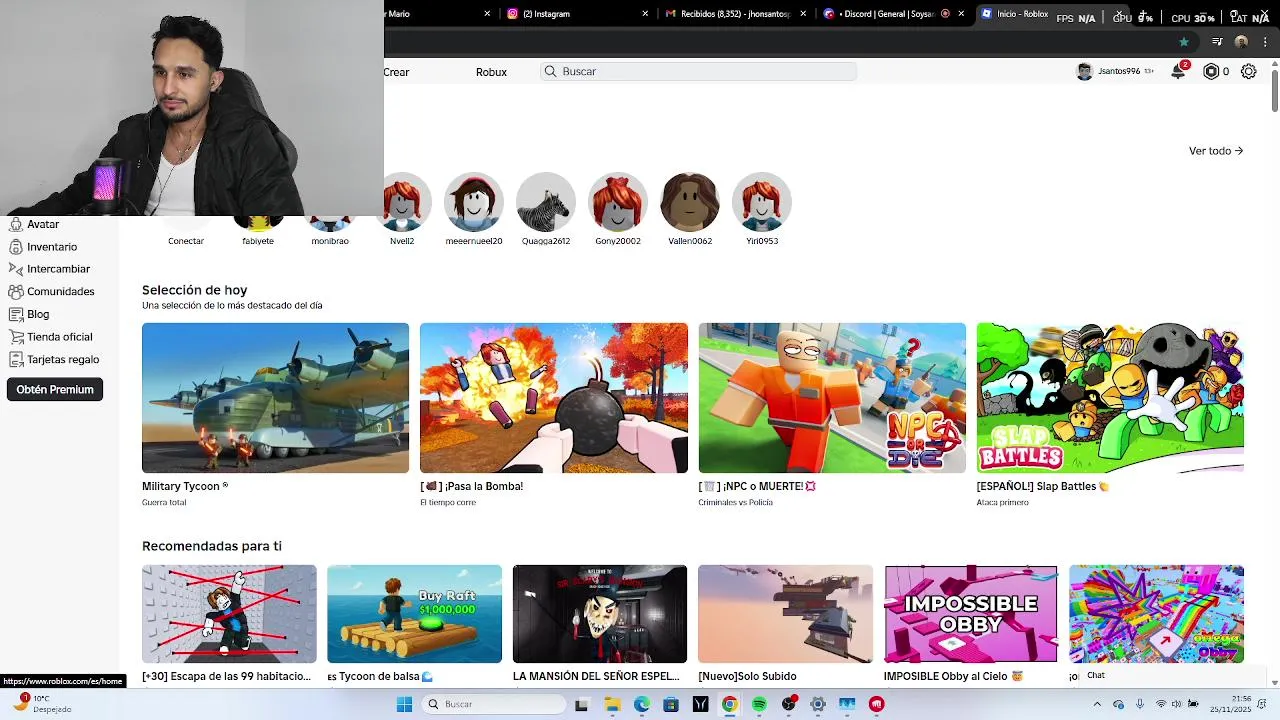Open the Intercambiar sidebar item
This screenshot has width=1280, height=720.
(50, 269)
